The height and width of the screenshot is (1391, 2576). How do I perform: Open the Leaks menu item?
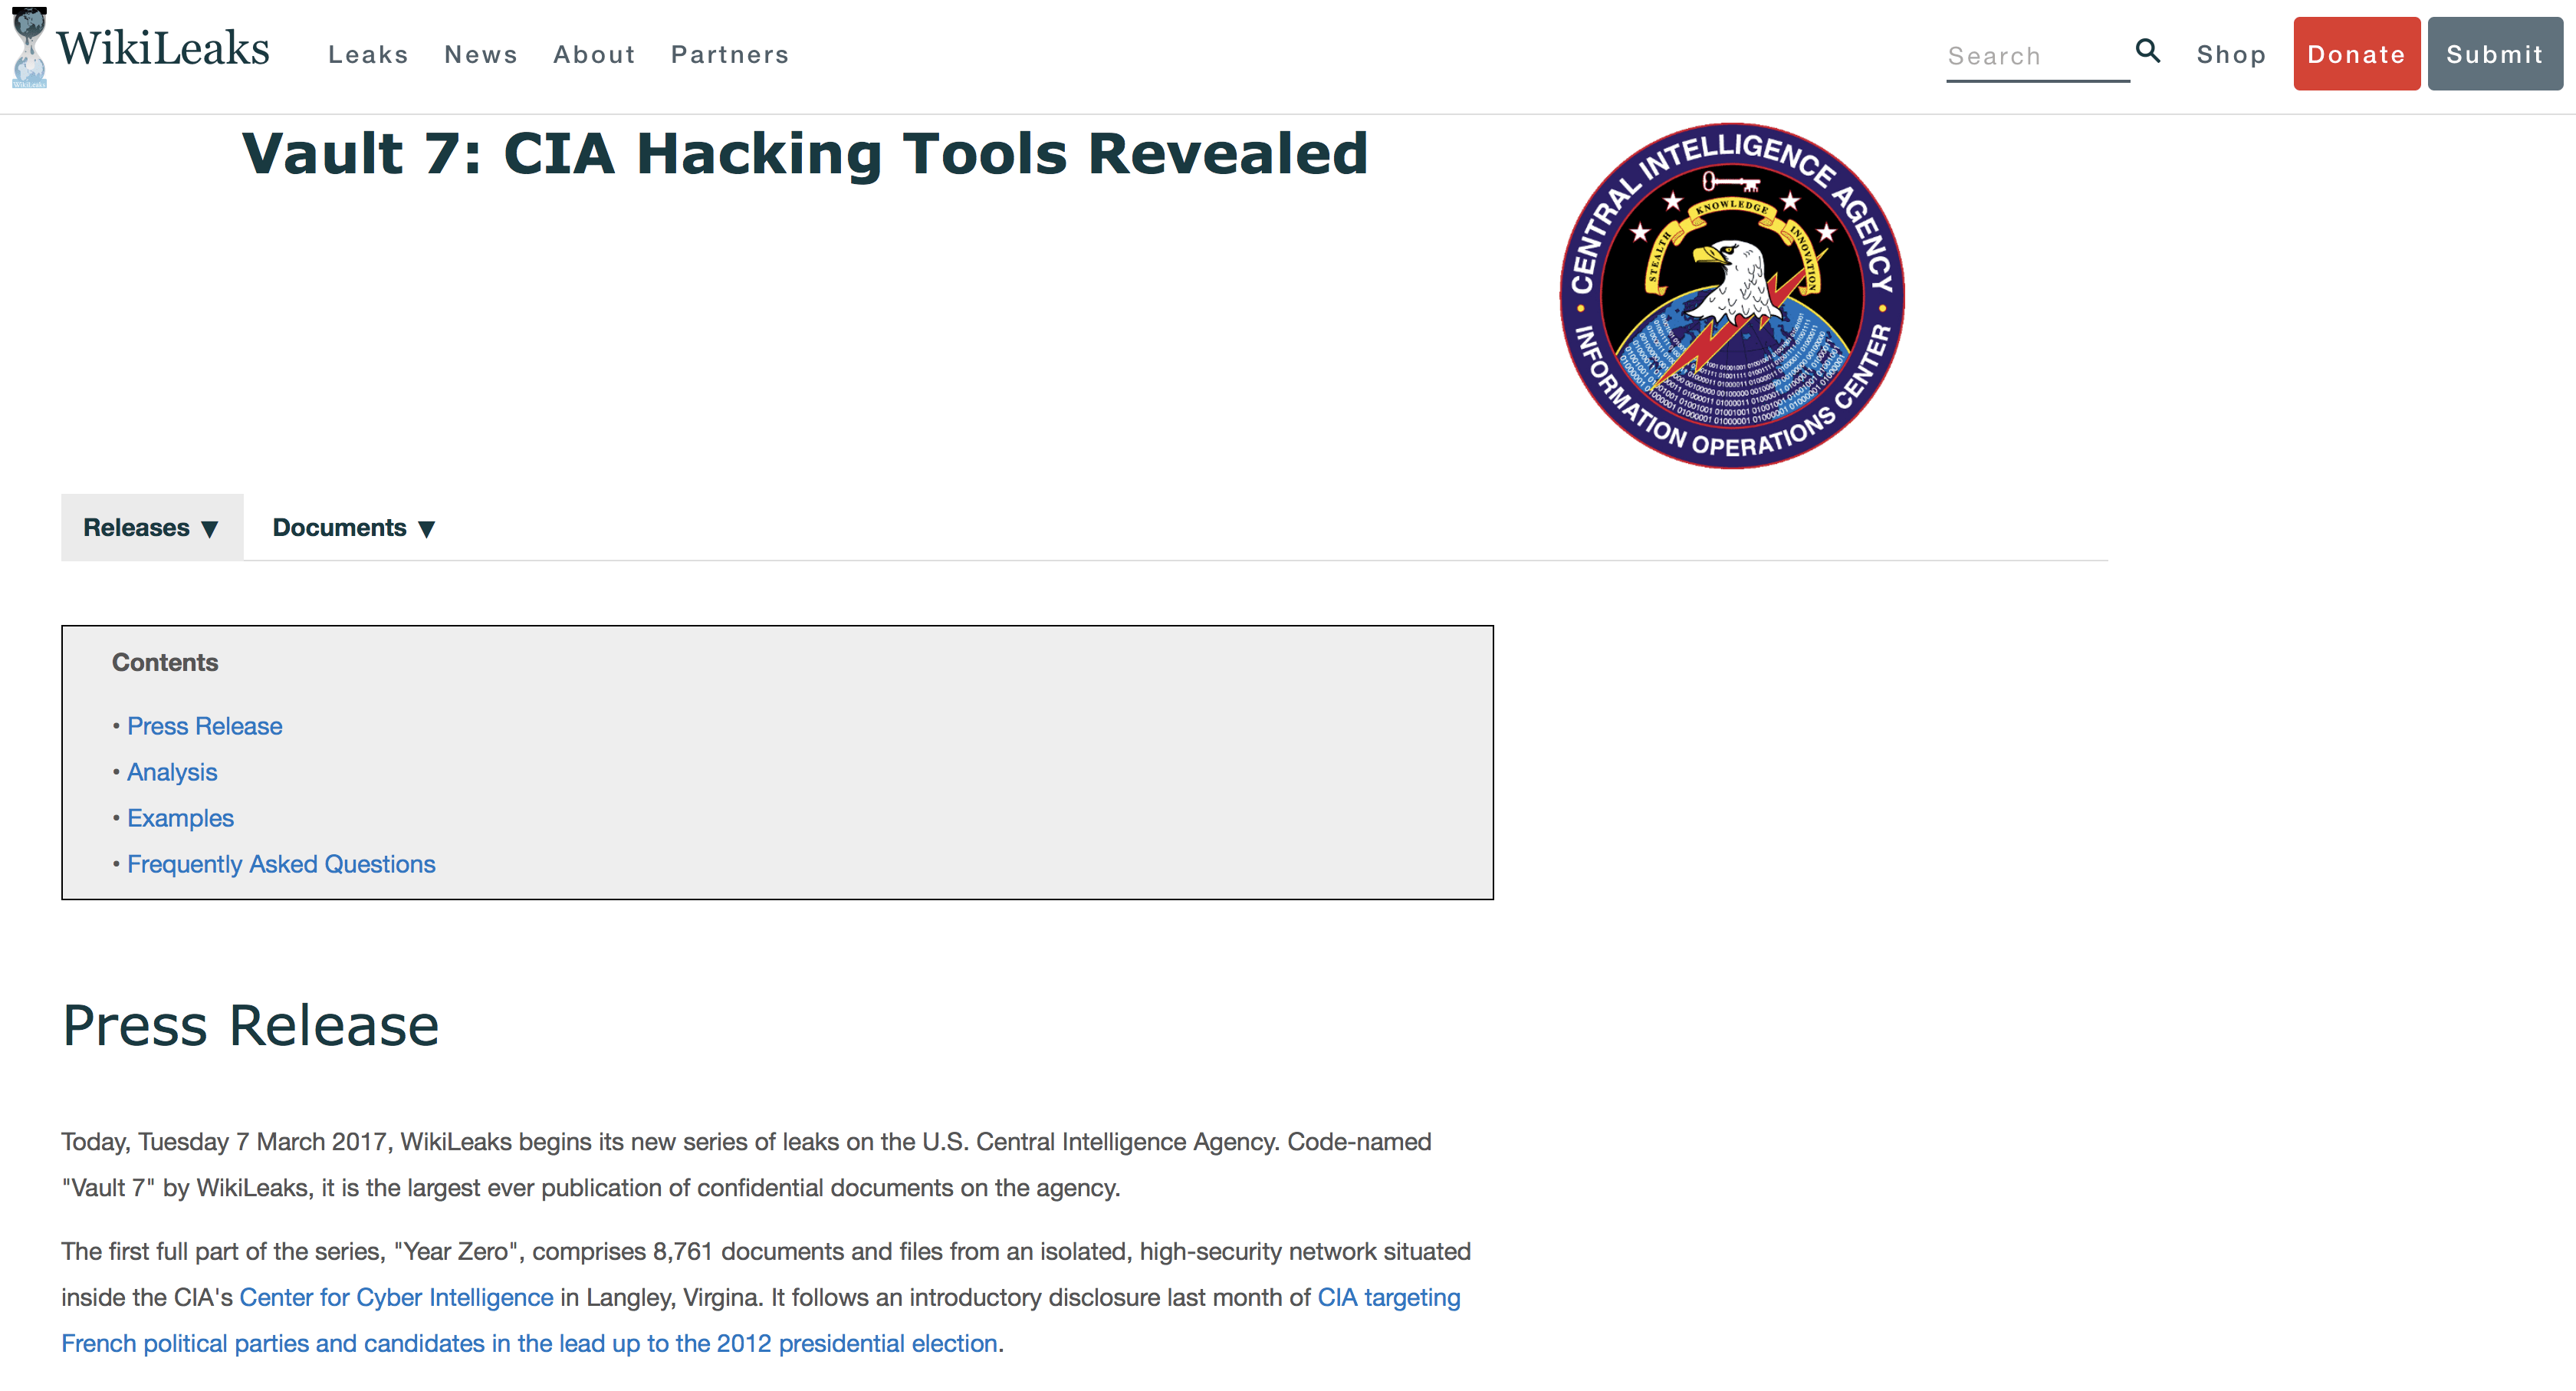tap(368, 54)
